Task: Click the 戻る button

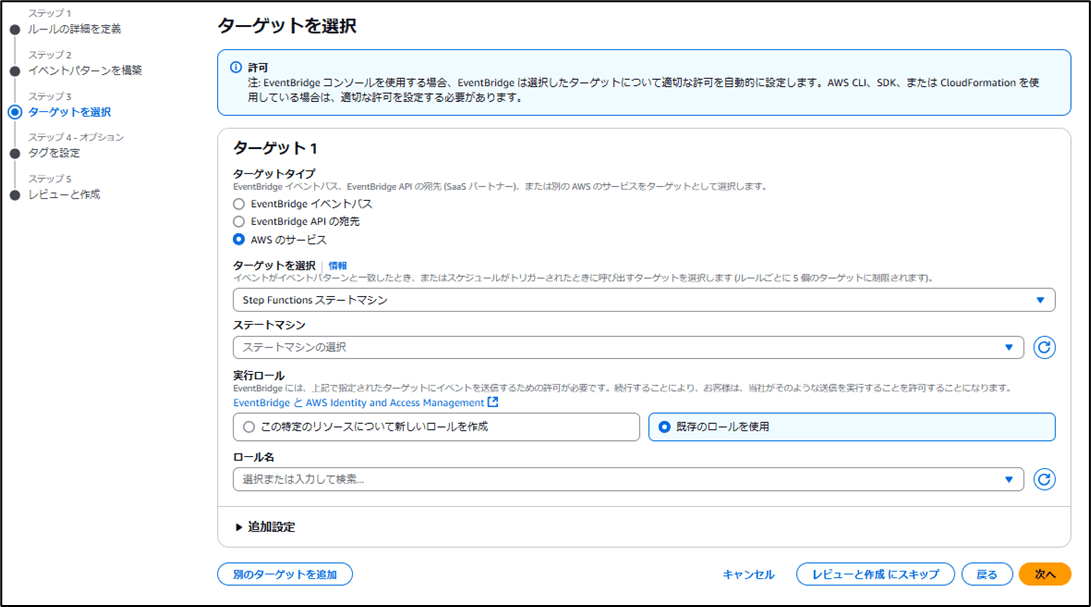Action: pyautogui.click(x=987, y=574)
